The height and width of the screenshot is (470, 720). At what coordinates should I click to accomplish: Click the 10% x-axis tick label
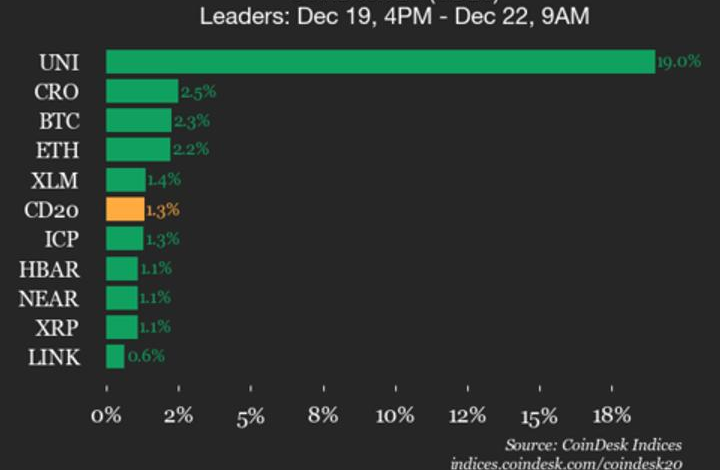395,417
